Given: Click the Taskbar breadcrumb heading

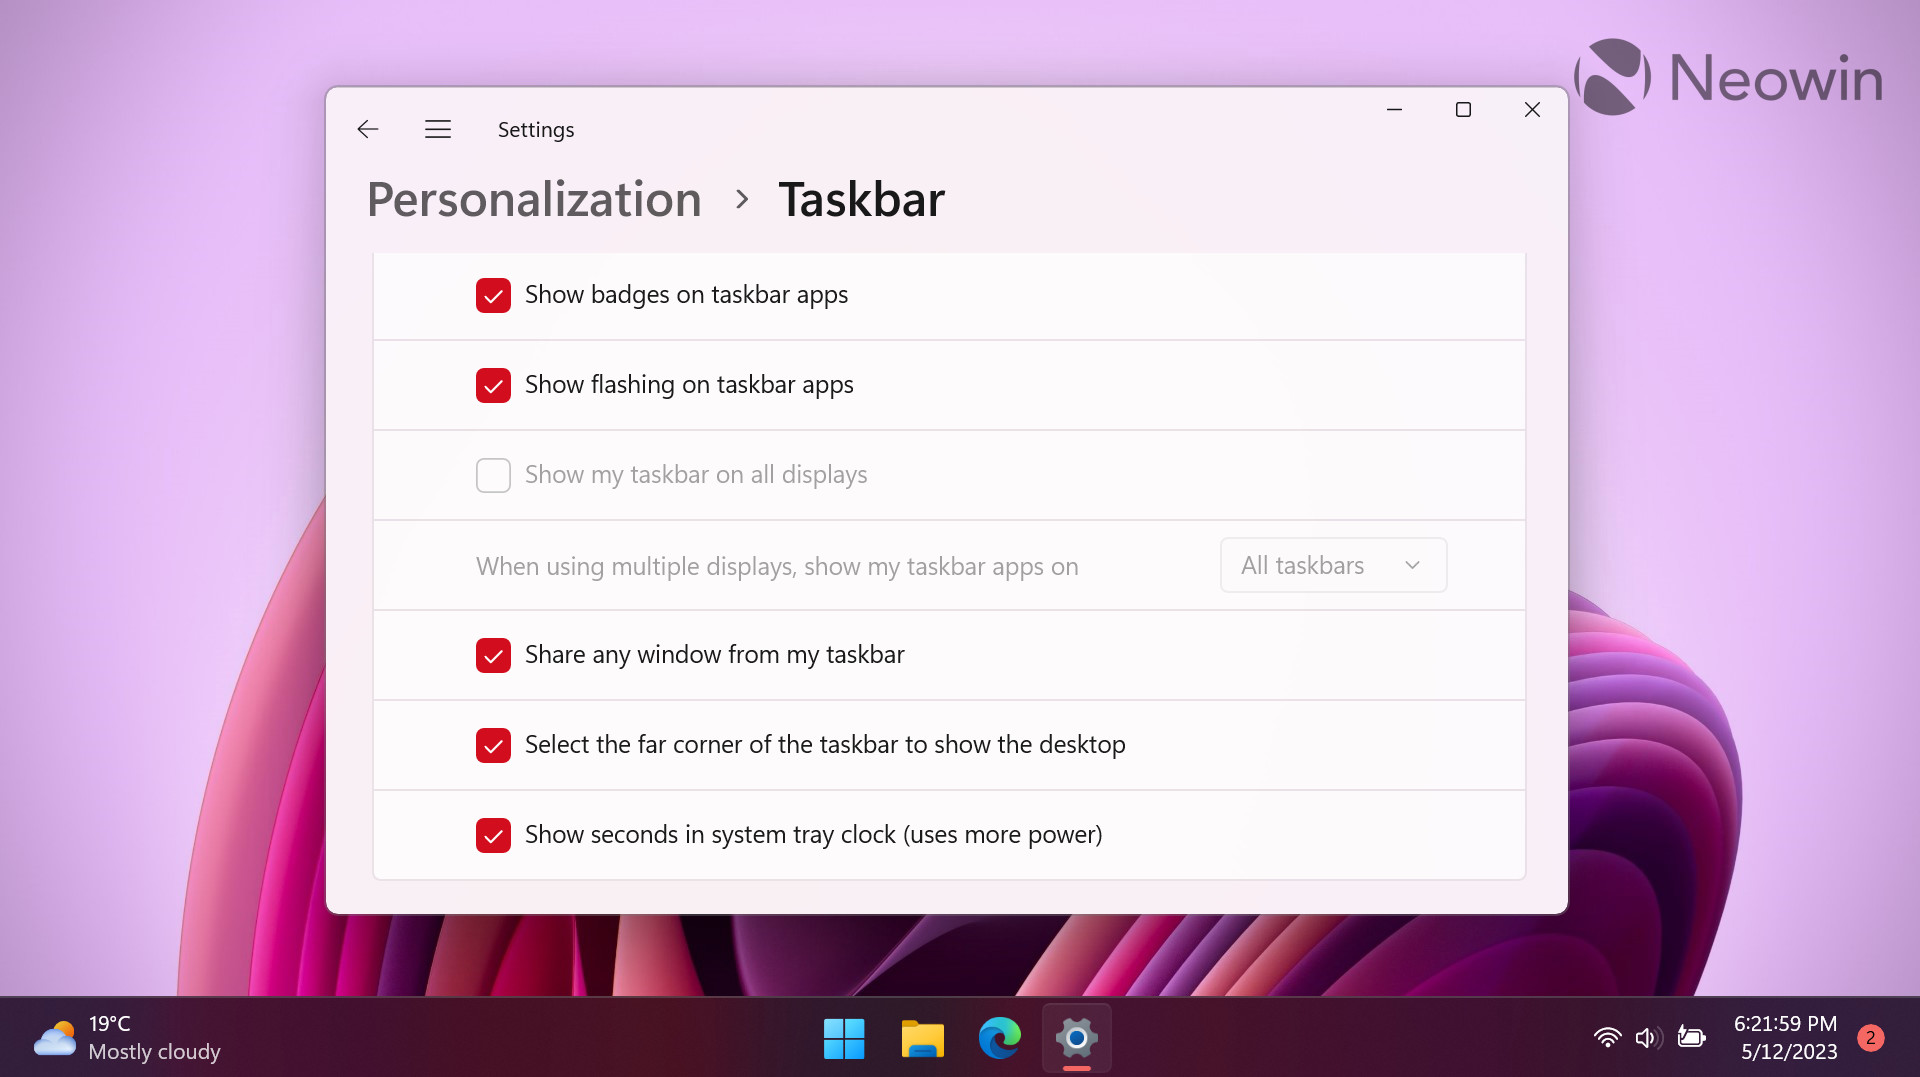Looking at the screenshot, I should (861, 199).
